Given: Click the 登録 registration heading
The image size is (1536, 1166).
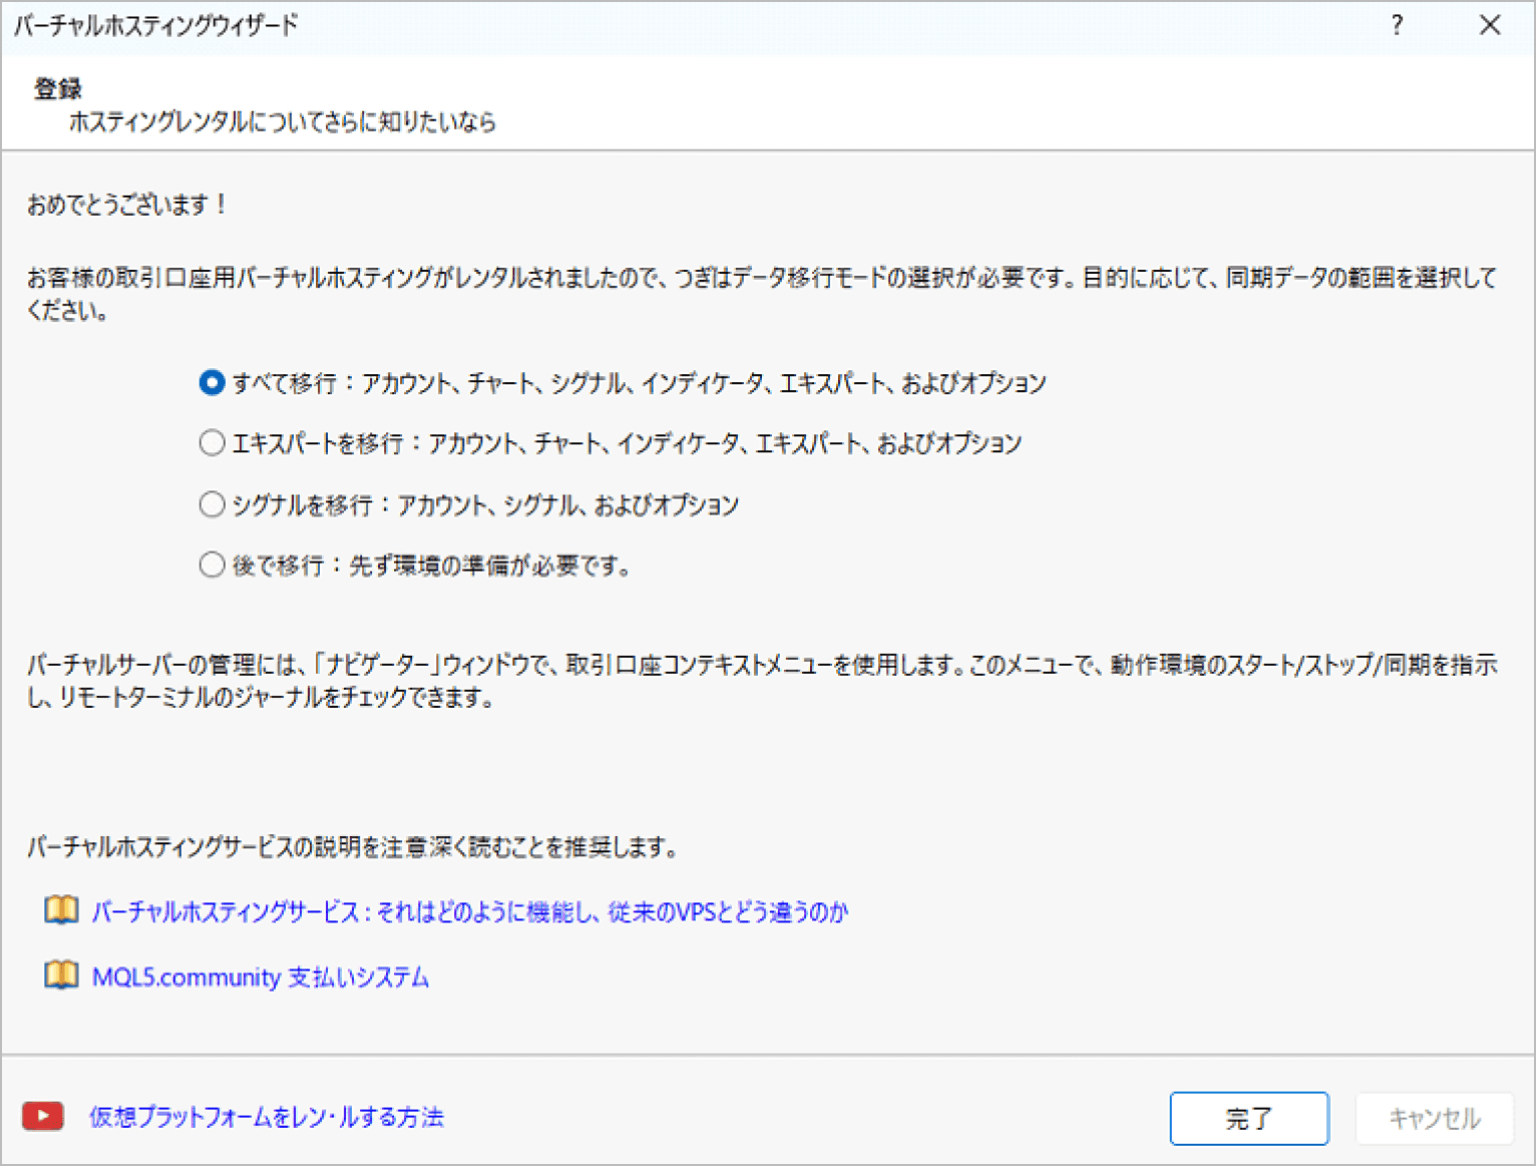Looking at the screenshot, I should coord(58,88).
